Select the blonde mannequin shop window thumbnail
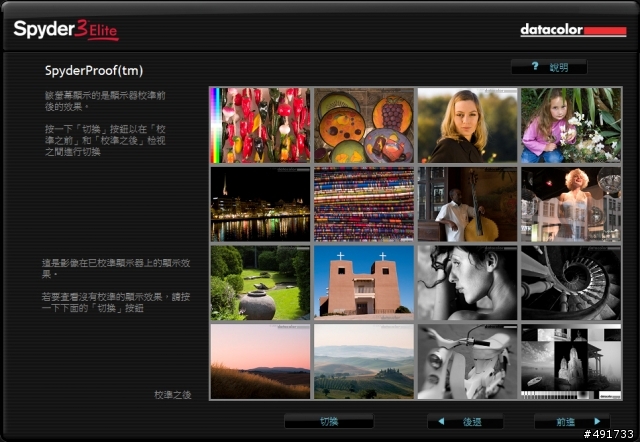 point(571,204)
